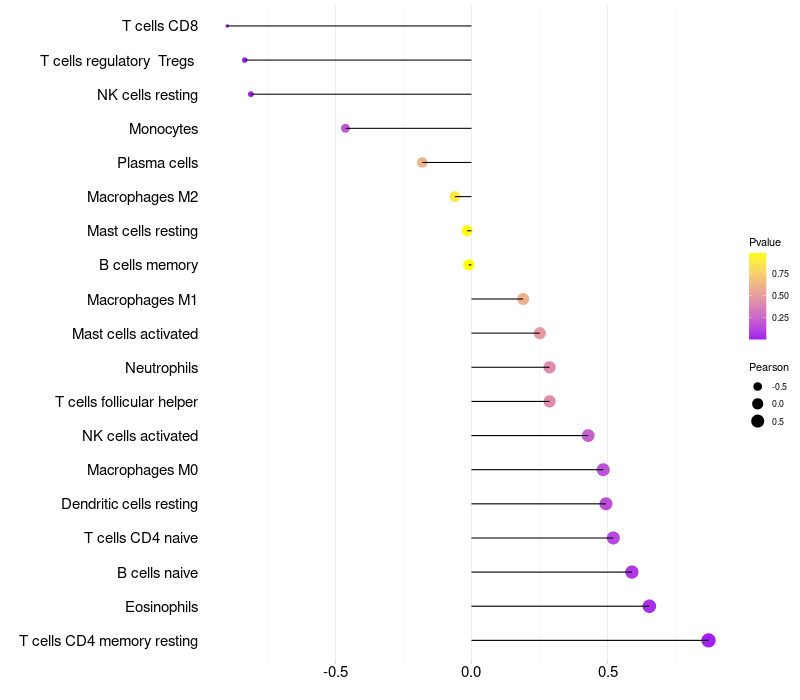Click the Pearson legend title
Screen dimensions: 800x700
pos(768,367)
